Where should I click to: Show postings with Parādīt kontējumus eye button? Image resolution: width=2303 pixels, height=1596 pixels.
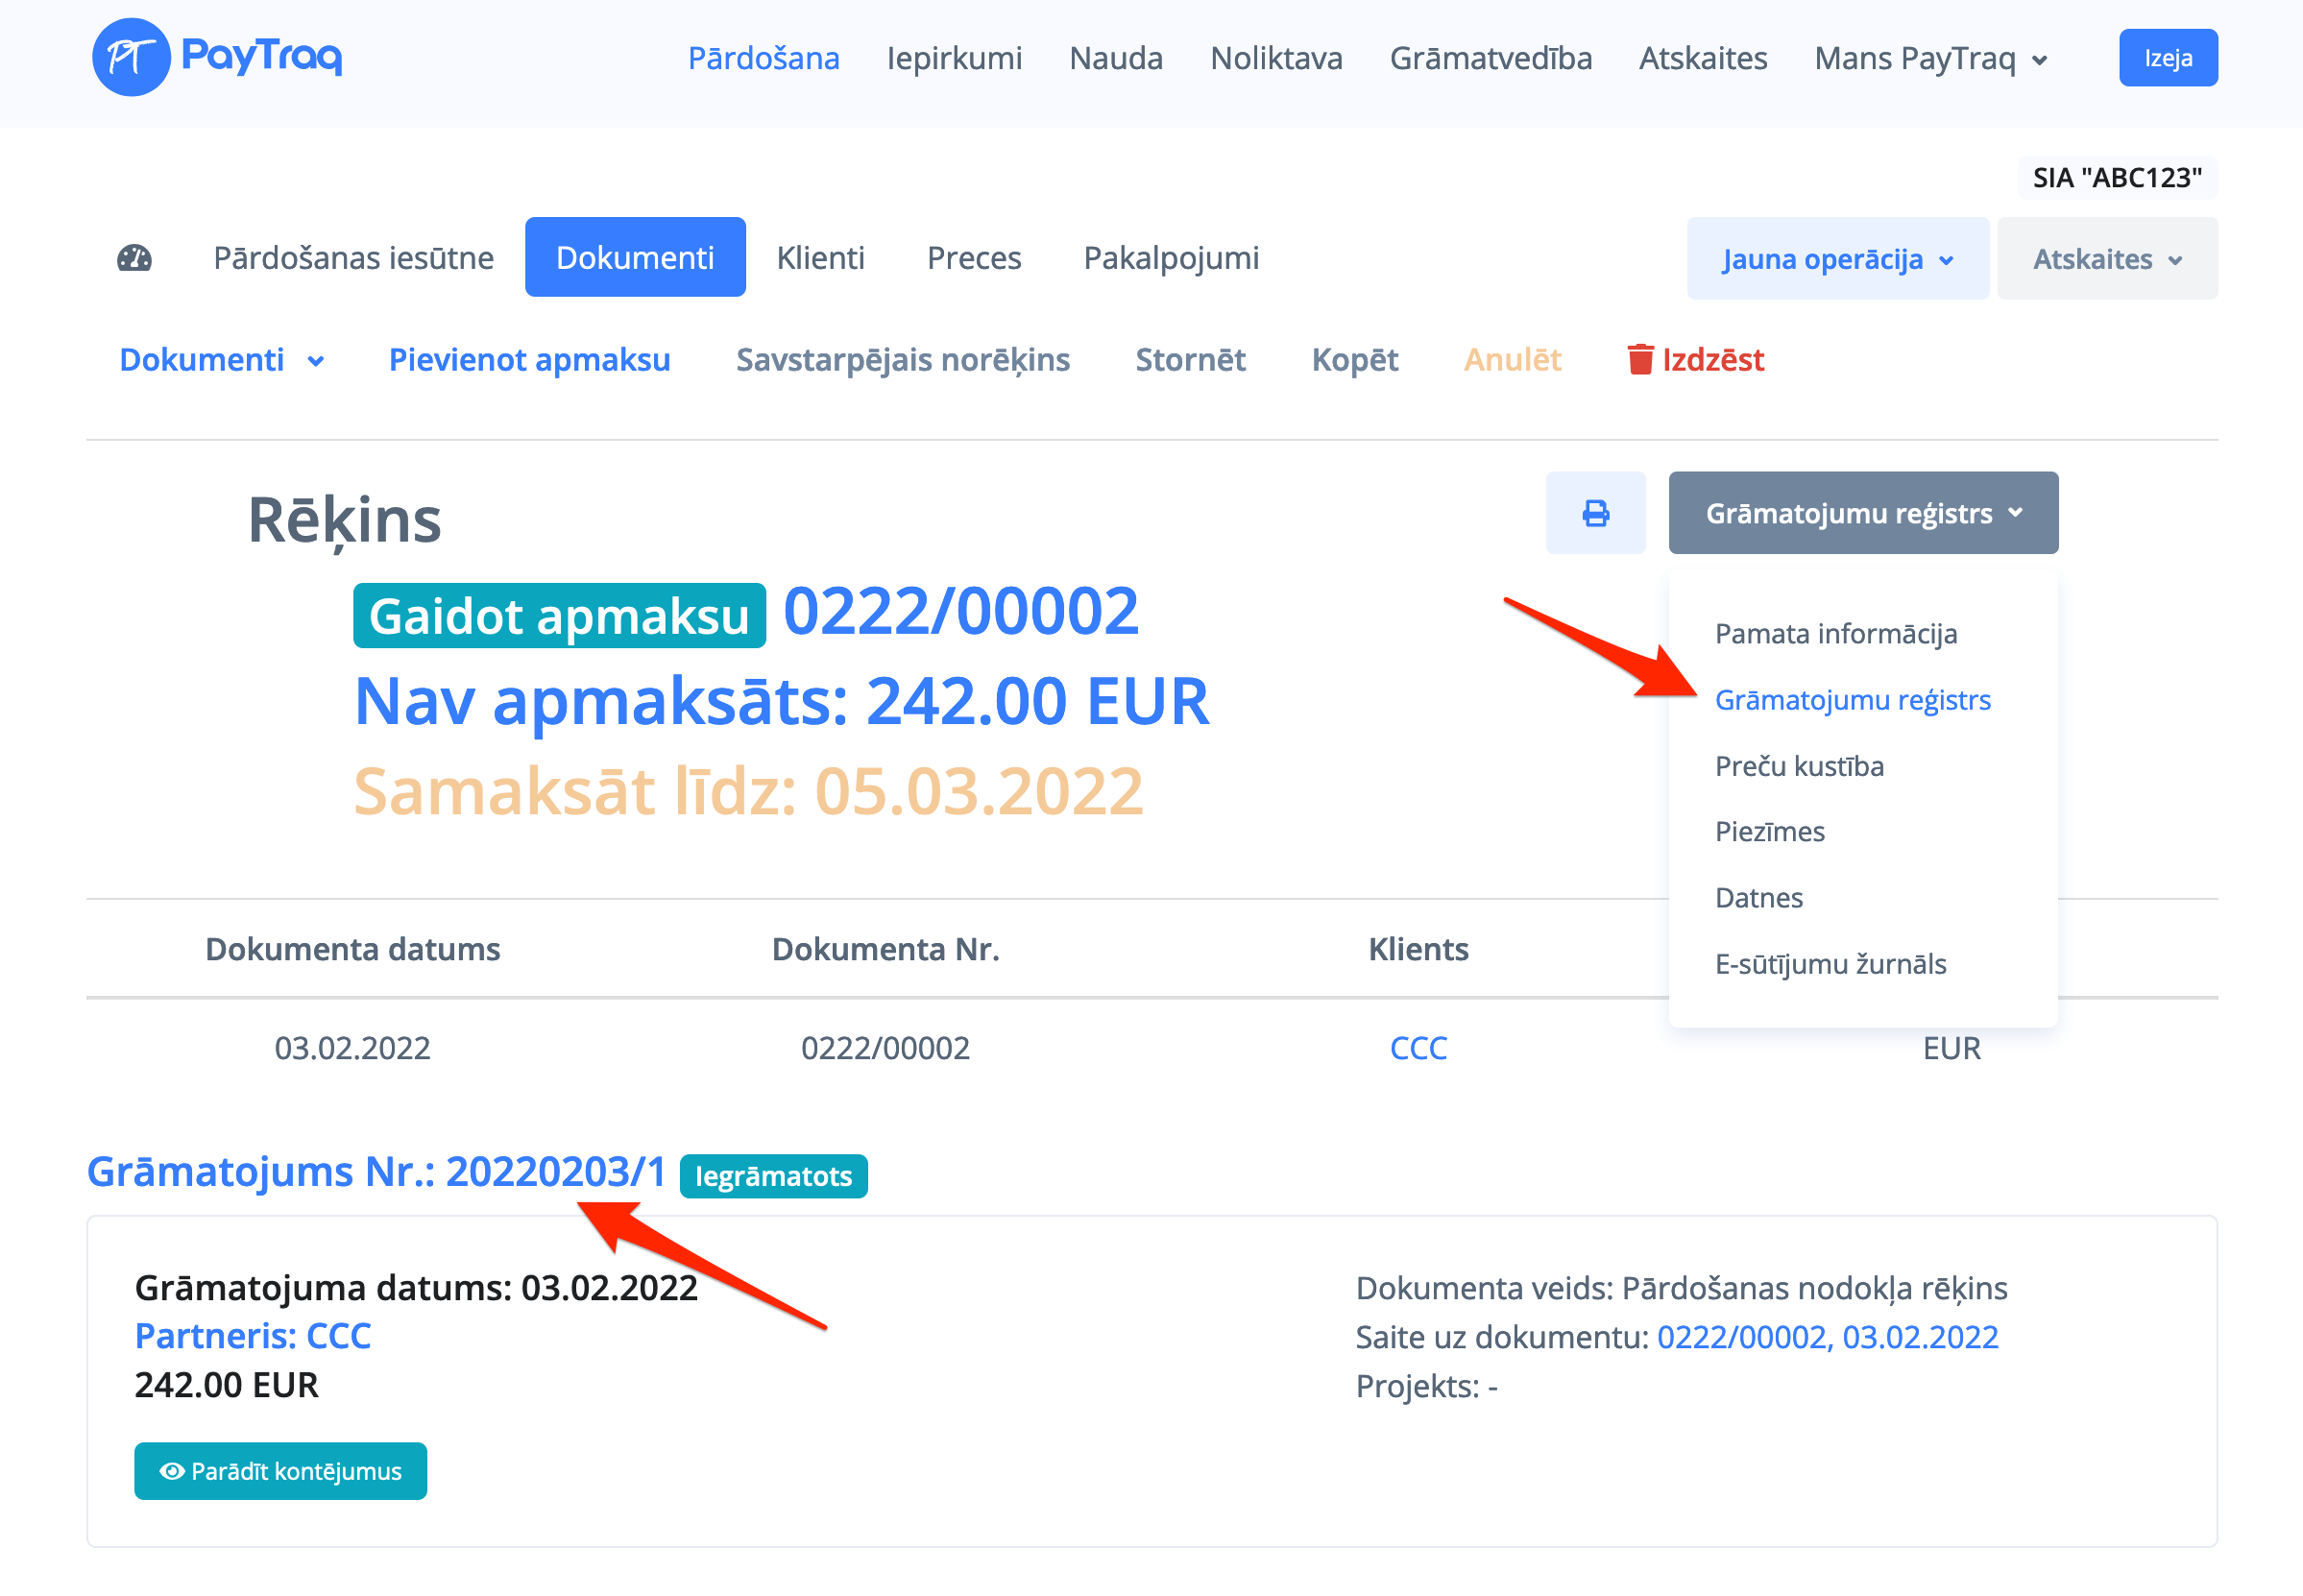(x=280, y=1470)
